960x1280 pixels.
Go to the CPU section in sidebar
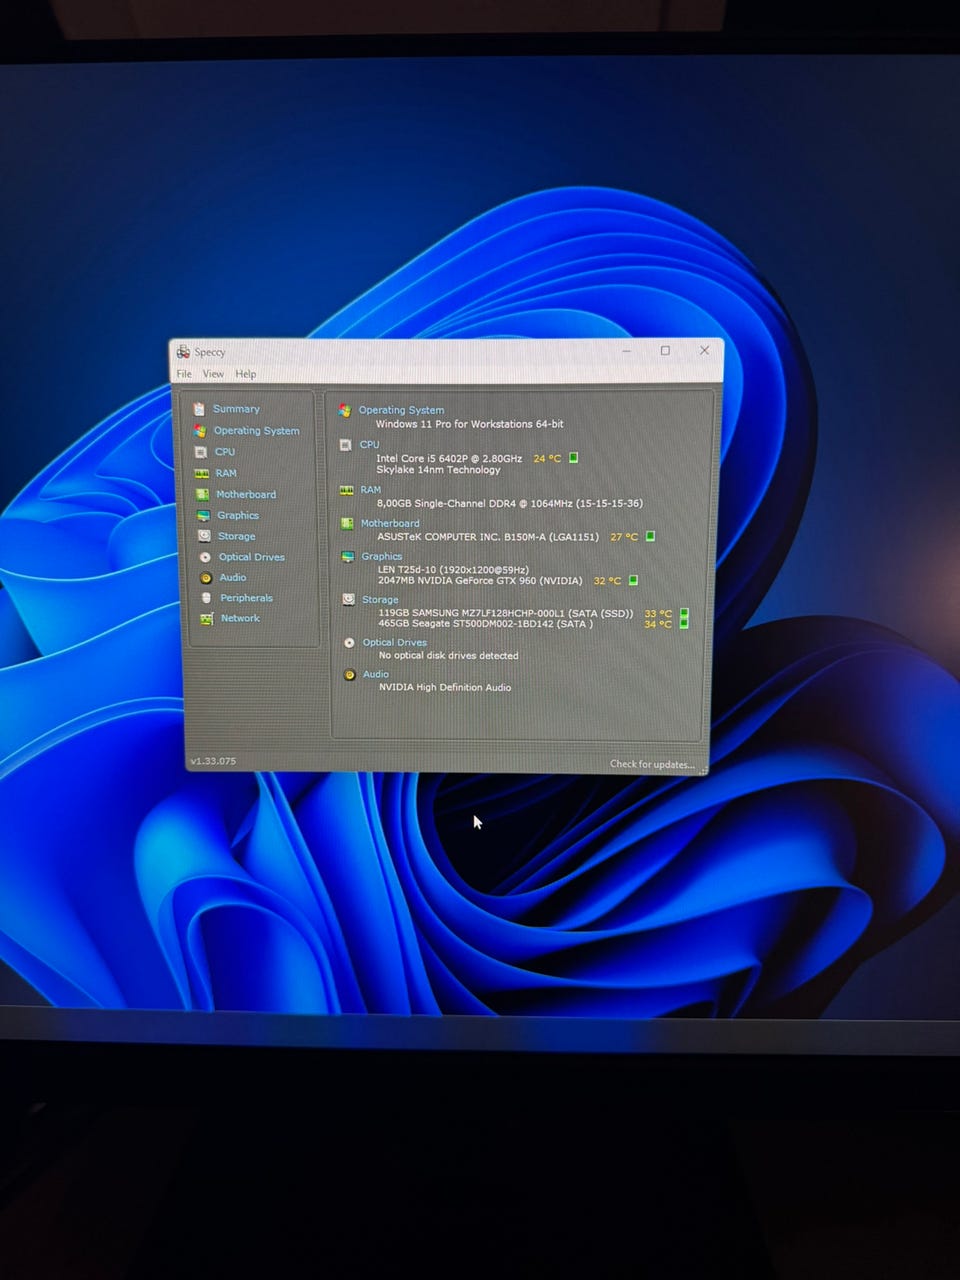225,452
